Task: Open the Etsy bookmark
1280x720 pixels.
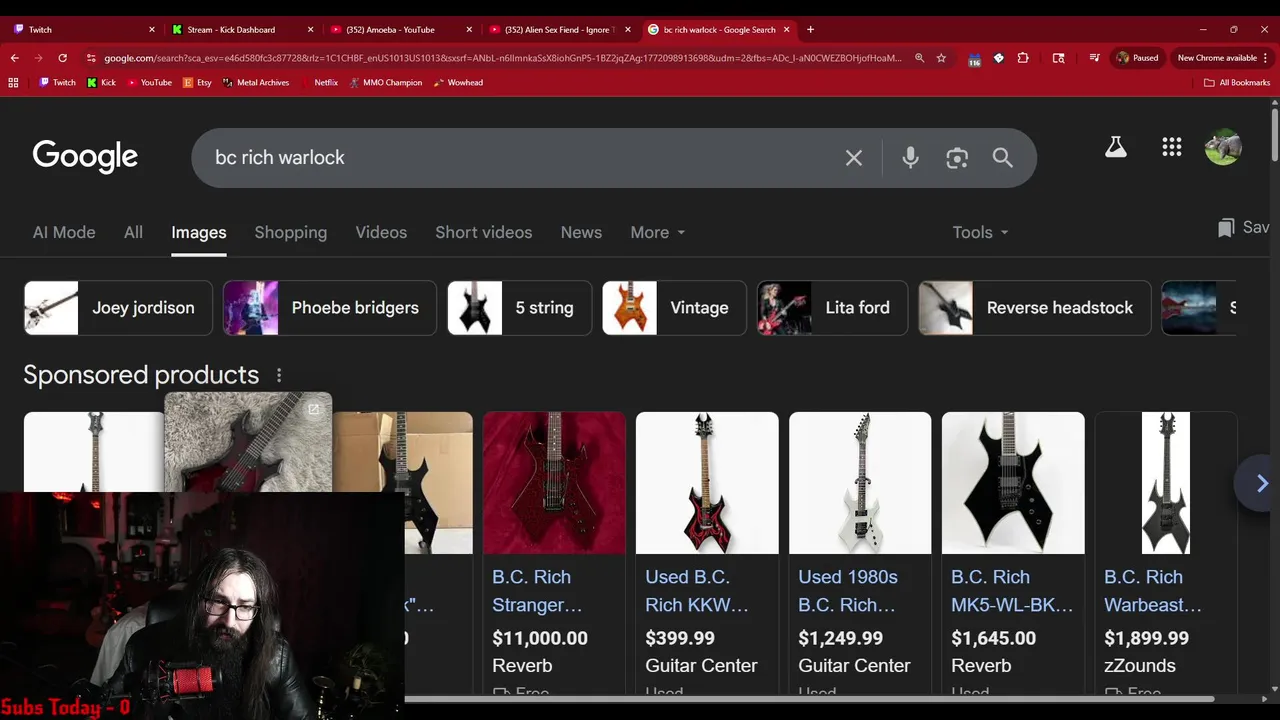Action: pyautogui.click(x=197, y=83)
